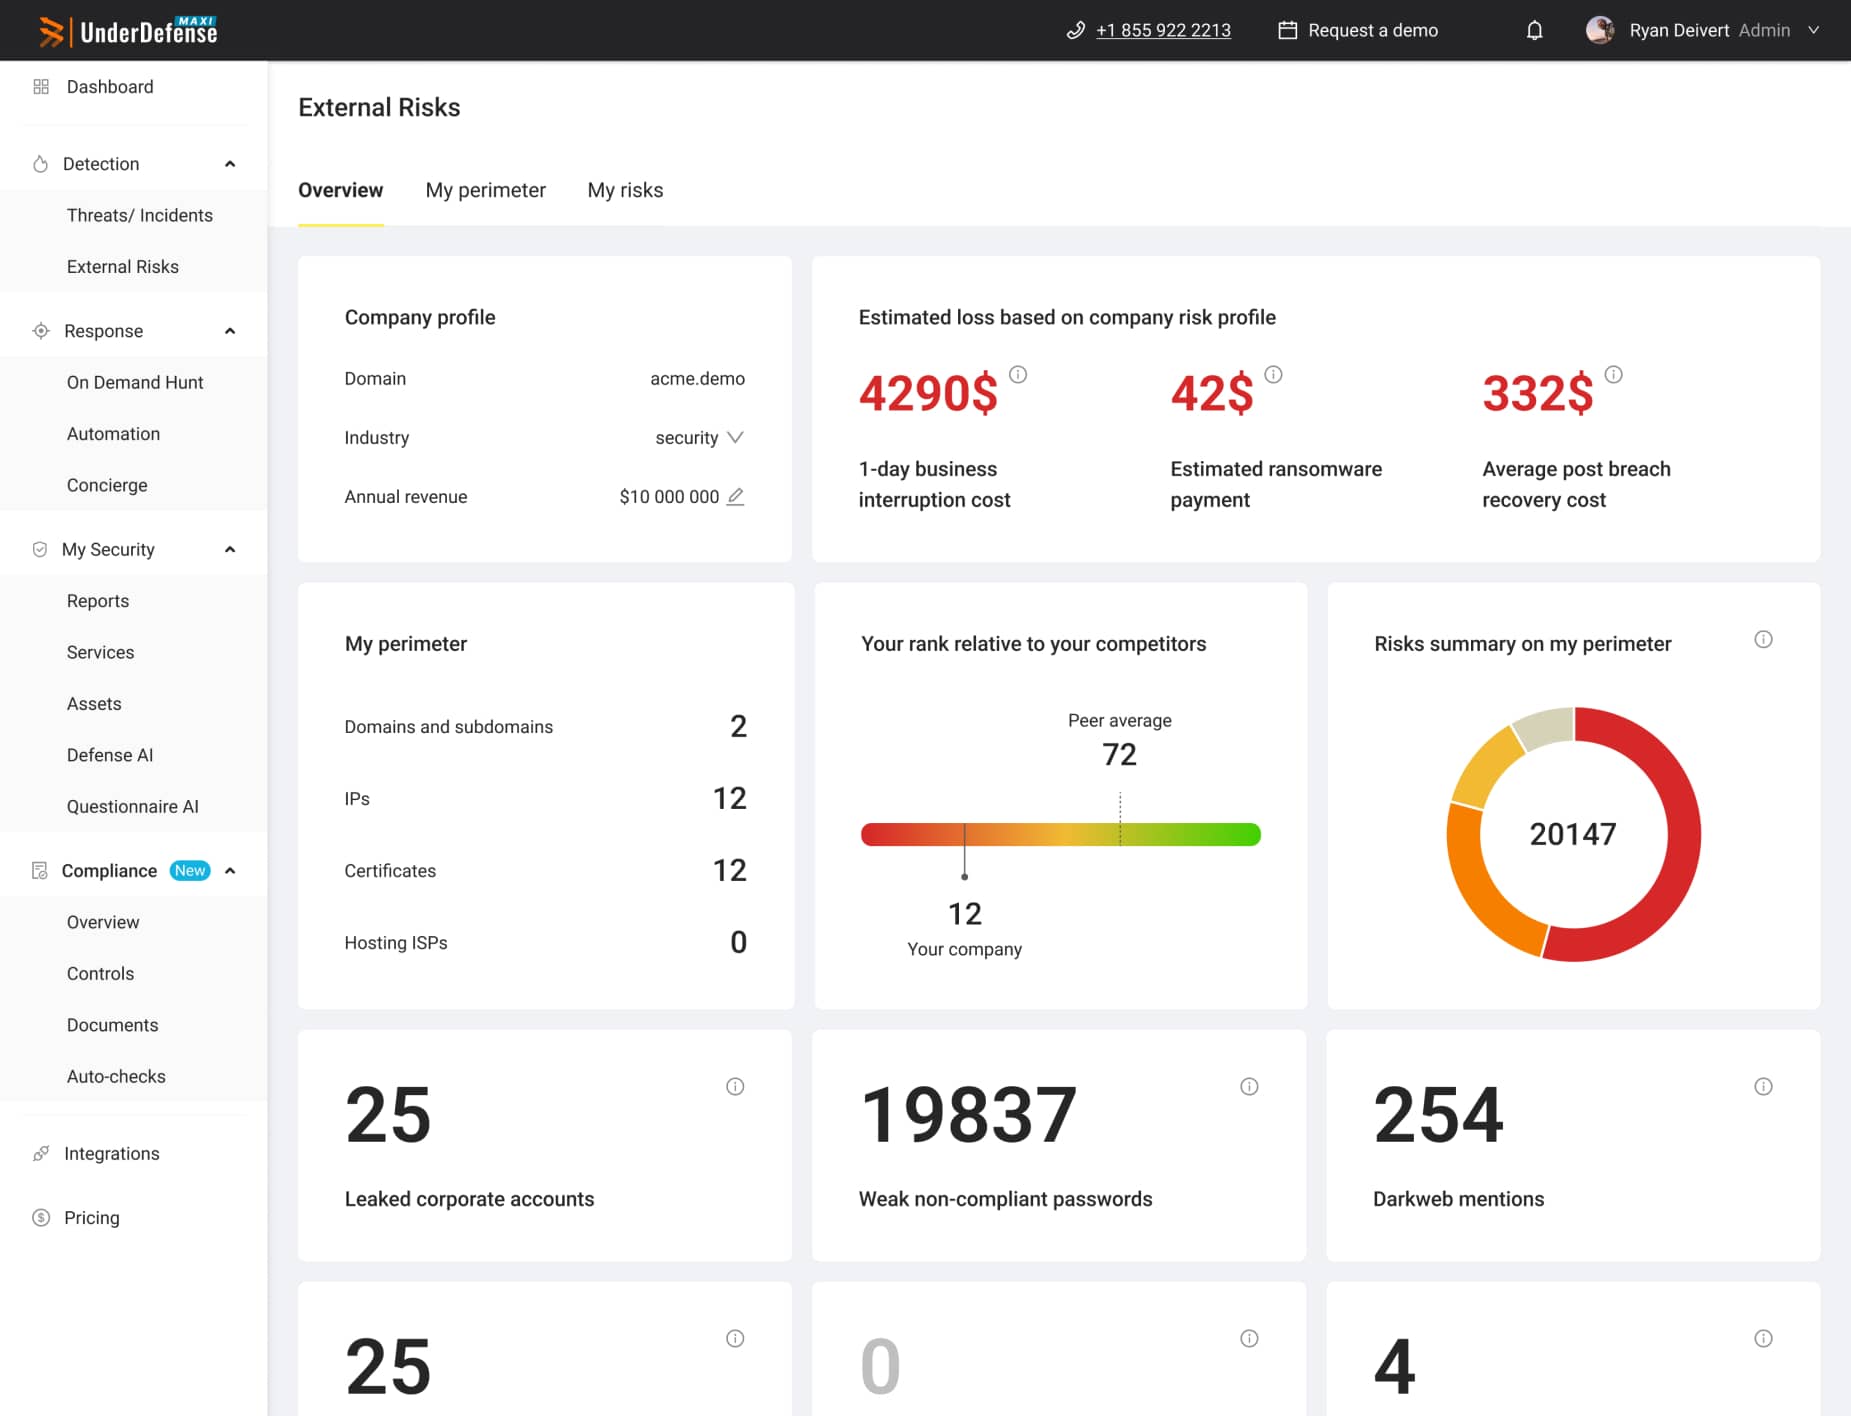Open On Demand Hunt
Viewport: 1851px width, 1416px height.
[x=134, y=382]
